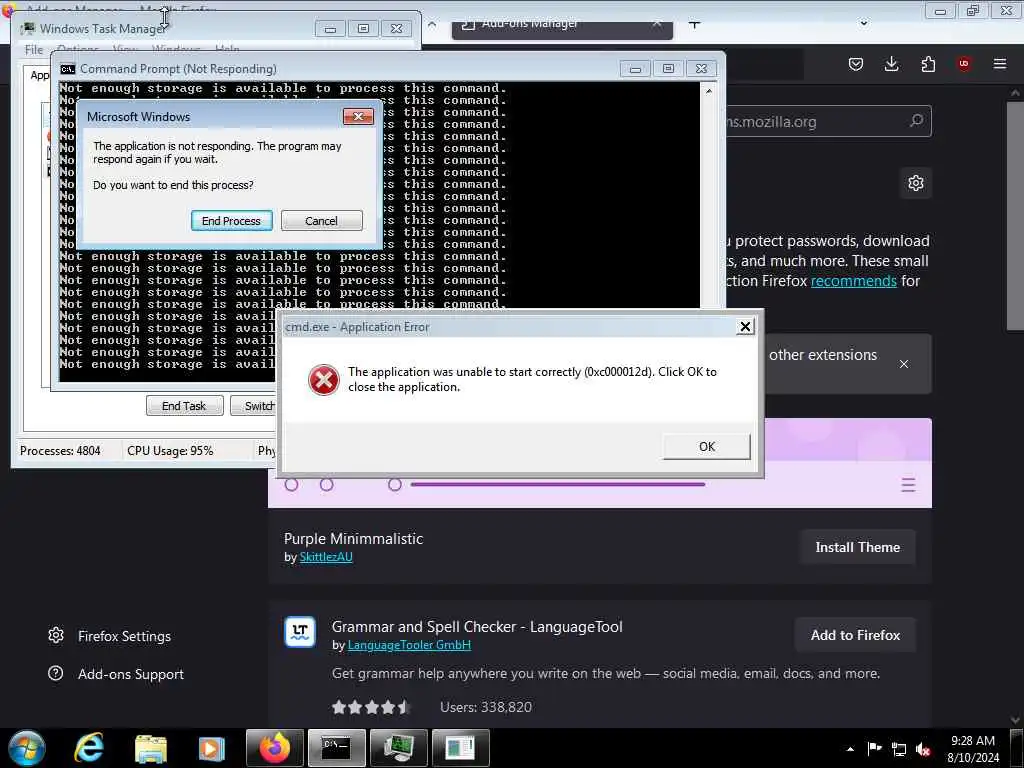Viewport: 1024px width, 768px height.
Task: Click LanguageTool star rating
Action: coord(370,707)
